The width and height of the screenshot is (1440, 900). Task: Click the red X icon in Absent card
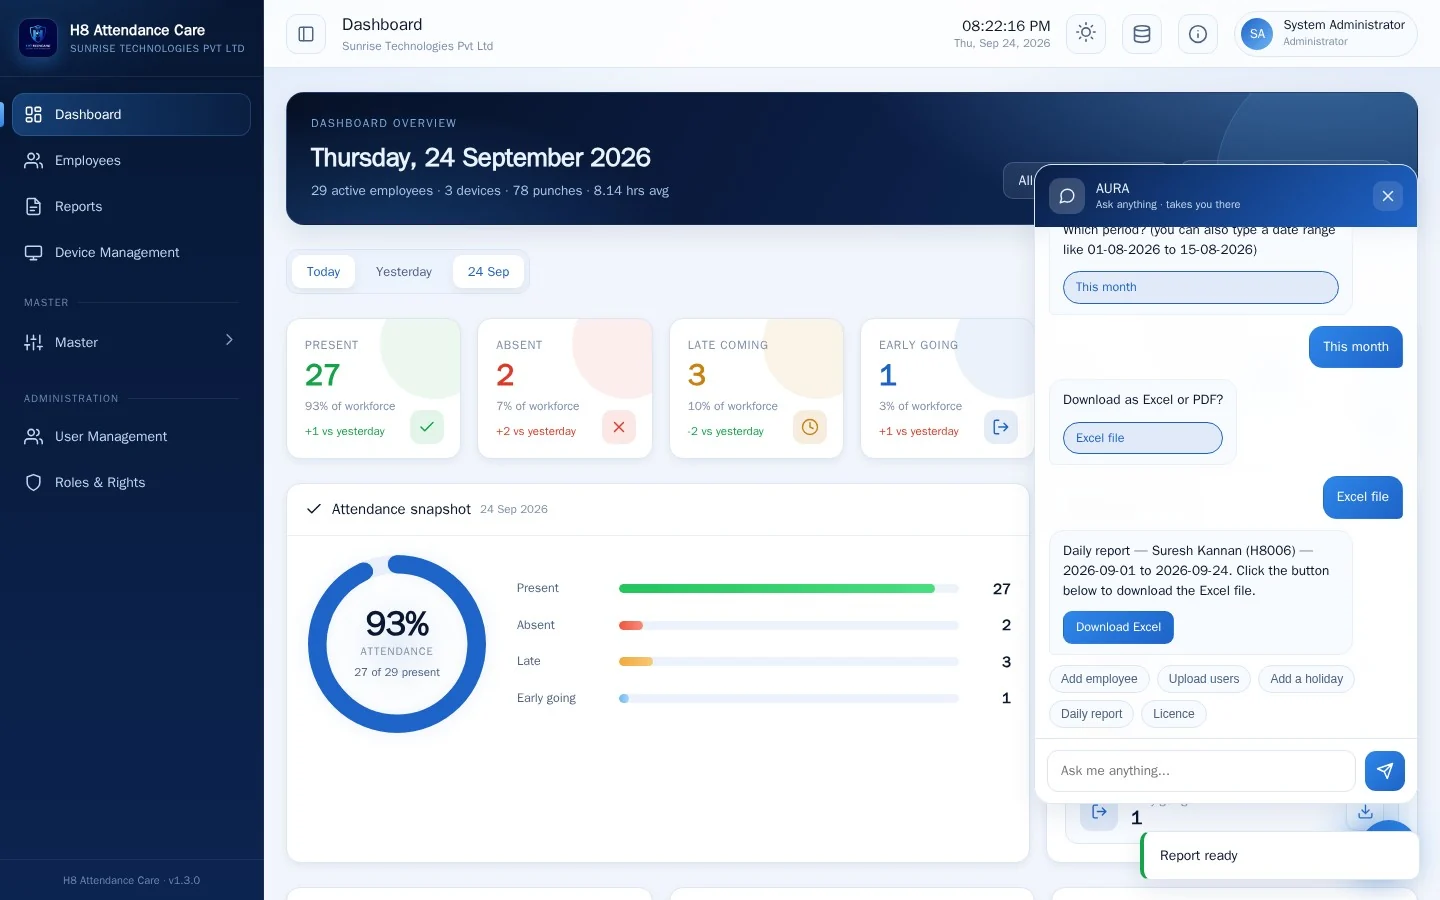pos(619,427)
